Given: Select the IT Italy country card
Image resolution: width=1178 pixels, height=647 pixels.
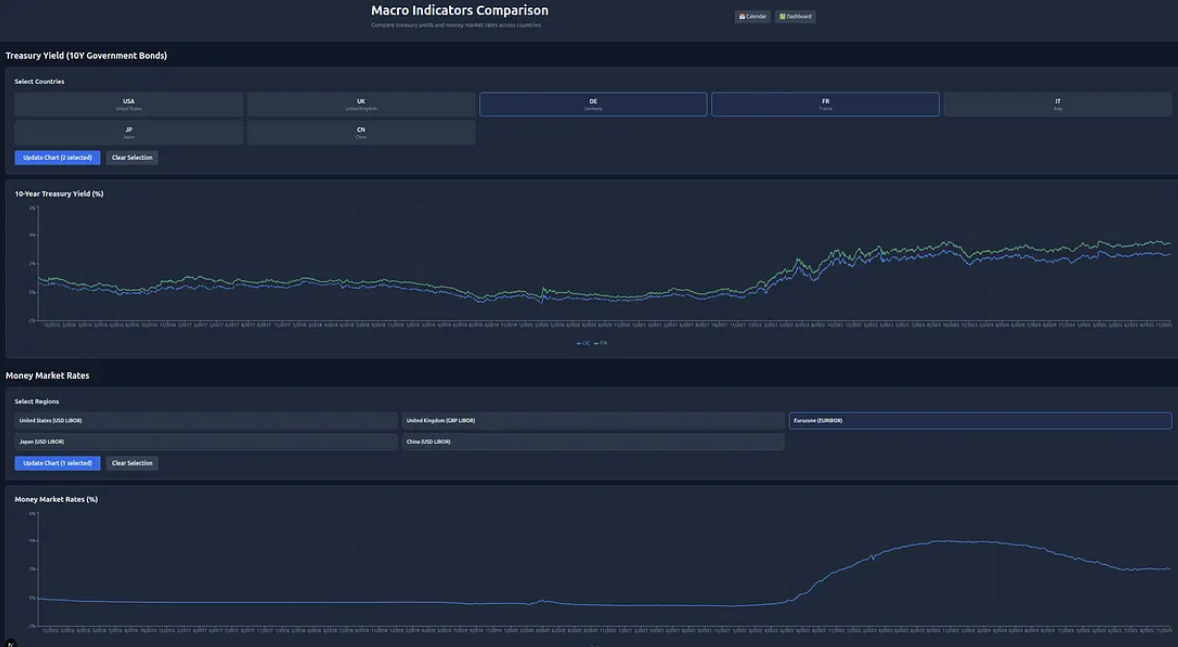Looking at the screenshot, I should pyautogui.click(x=1059, y=104).
